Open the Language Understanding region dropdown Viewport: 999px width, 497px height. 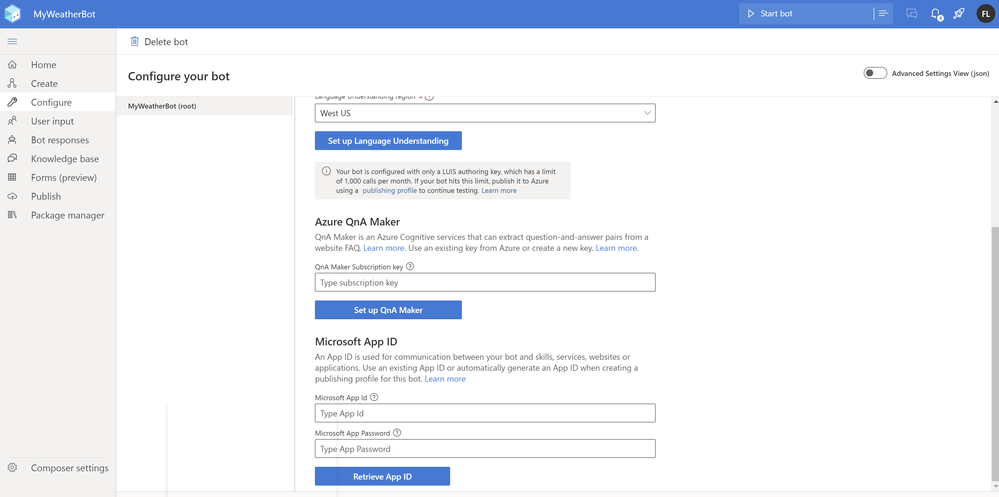pyautogui.click(x=485, y=114)
